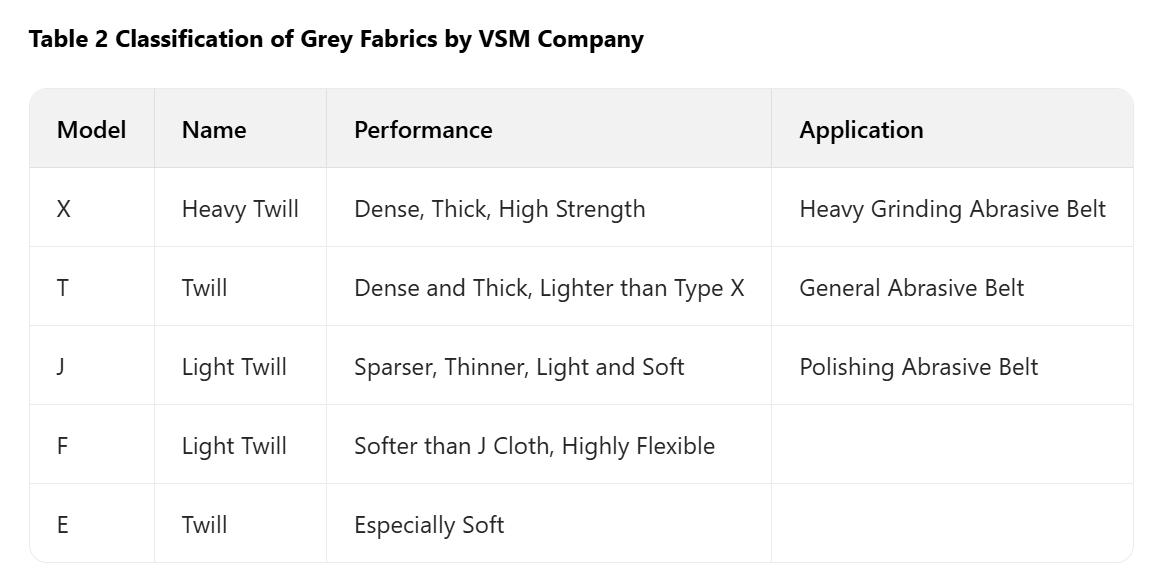Click the Heavy Twill name cell
The image size is (1152, 578).
(x=240, y=209)
